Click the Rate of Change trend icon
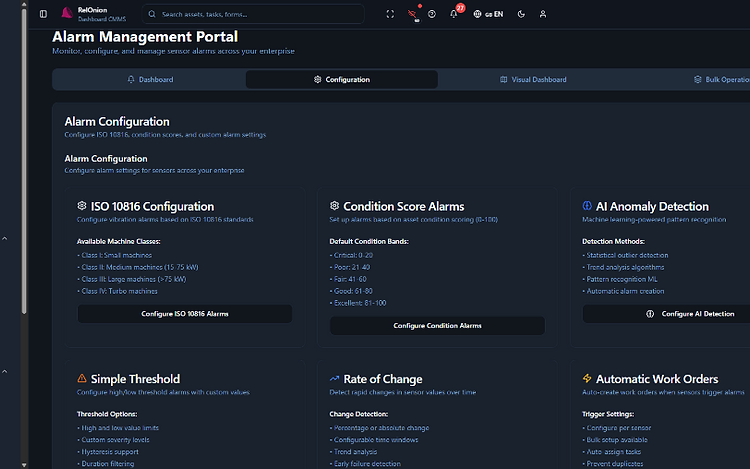This screenshot has height=469, width=750. [334, 378]
